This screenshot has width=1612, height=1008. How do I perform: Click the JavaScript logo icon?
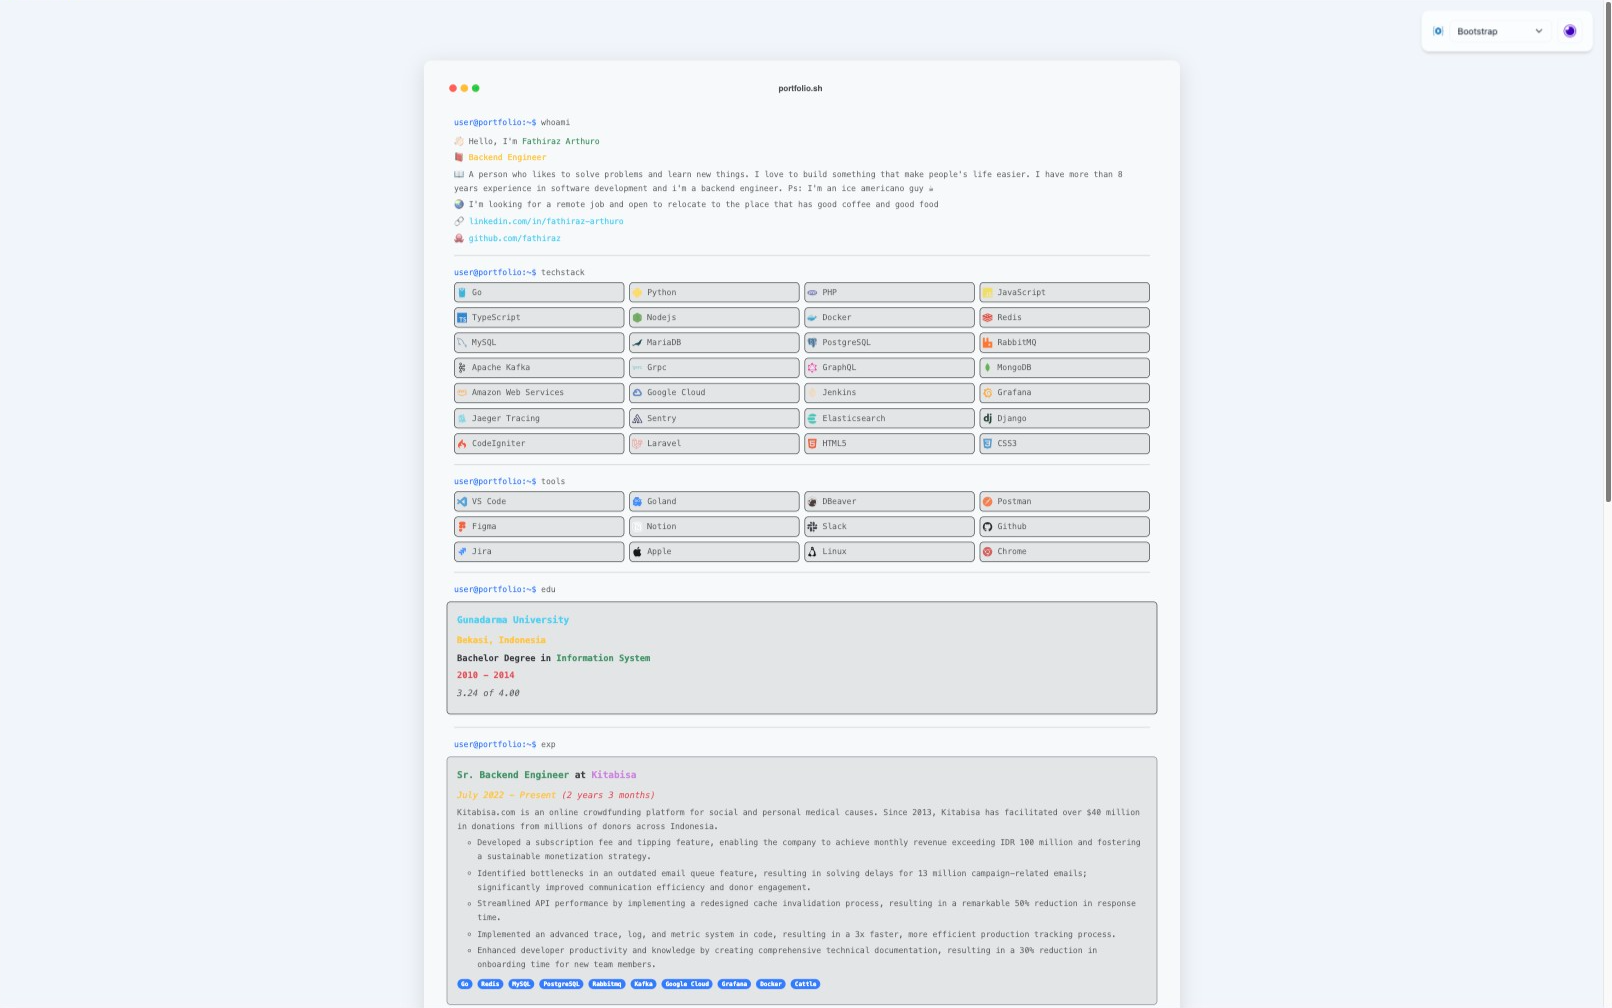click(987, 292)
